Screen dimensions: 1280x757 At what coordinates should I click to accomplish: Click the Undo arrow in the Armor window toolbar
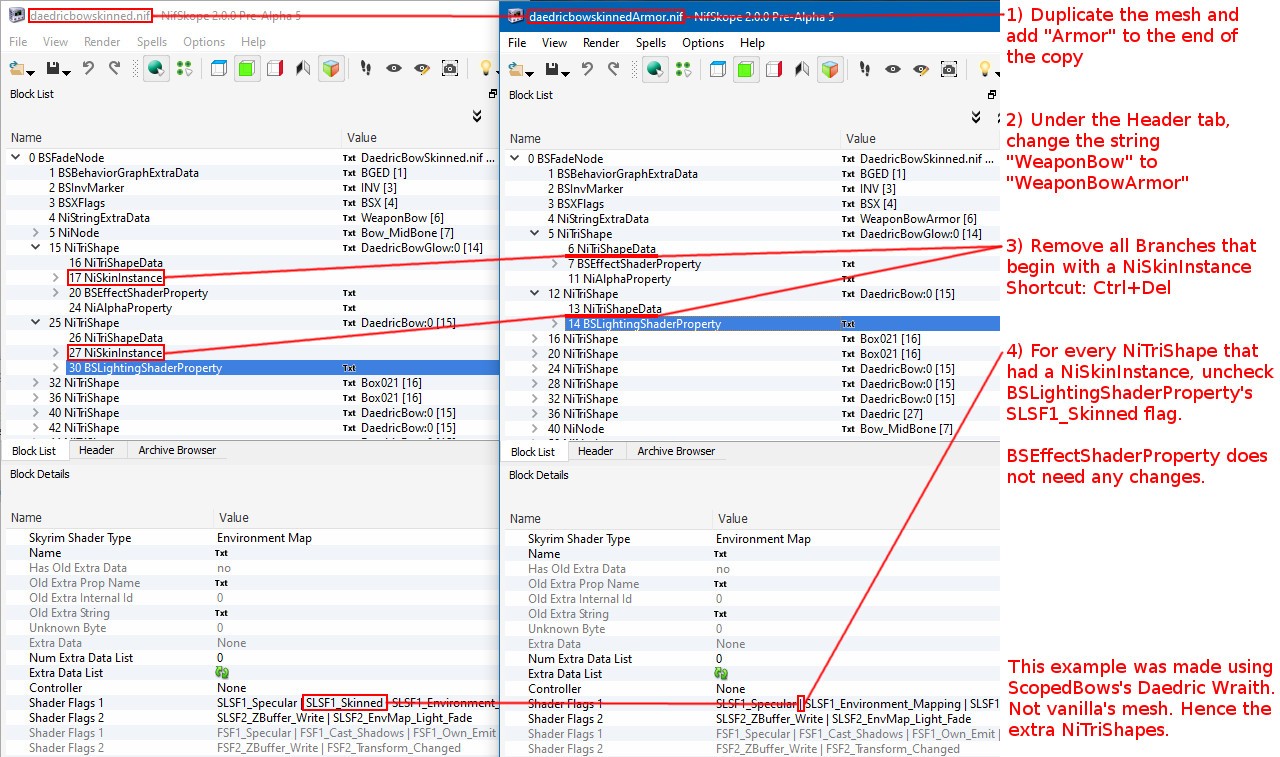coord(587,69)
